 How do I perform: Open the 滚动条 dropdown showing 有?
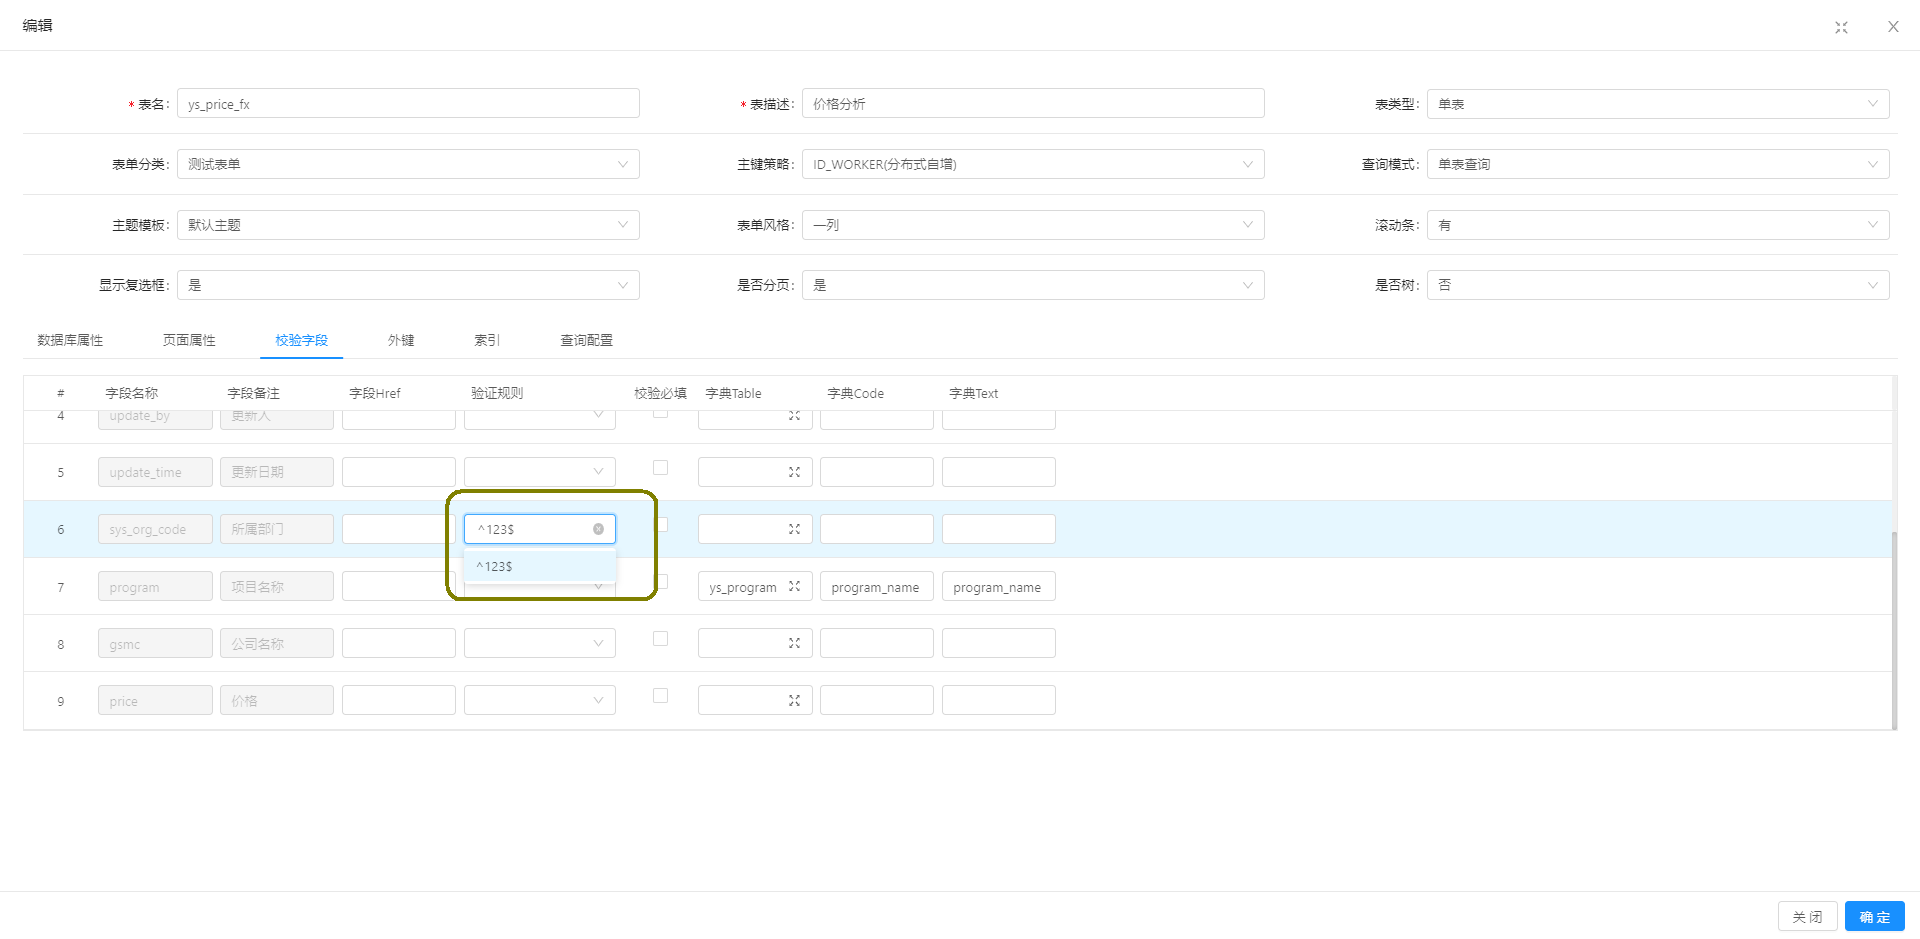click(1658, 225)
